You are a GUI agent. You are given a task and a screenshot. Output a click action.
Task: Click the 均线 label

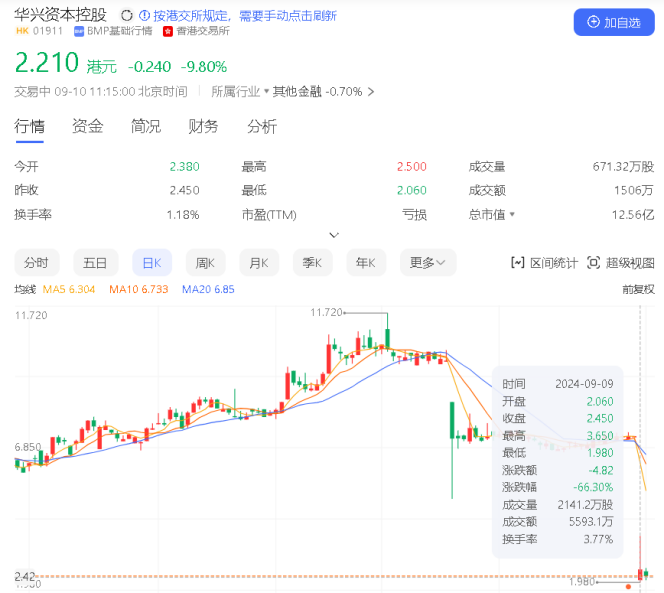coord(25,289)
